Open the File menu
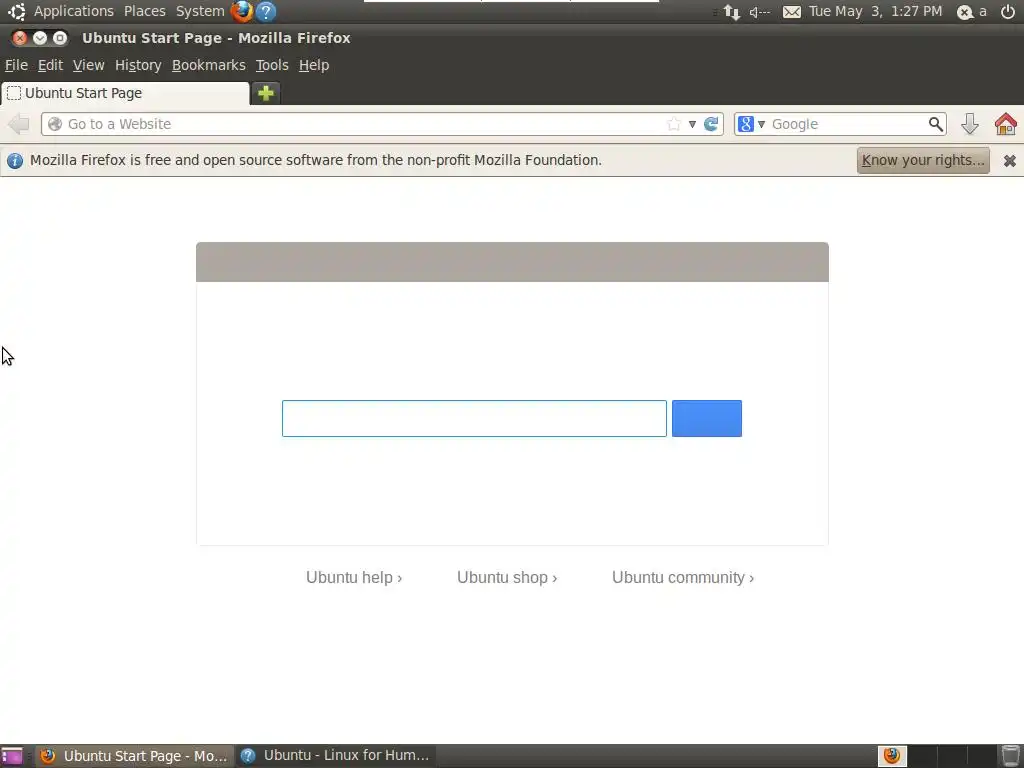The width and height of the screenshot is (1024, 768). (x=16, y=65)
